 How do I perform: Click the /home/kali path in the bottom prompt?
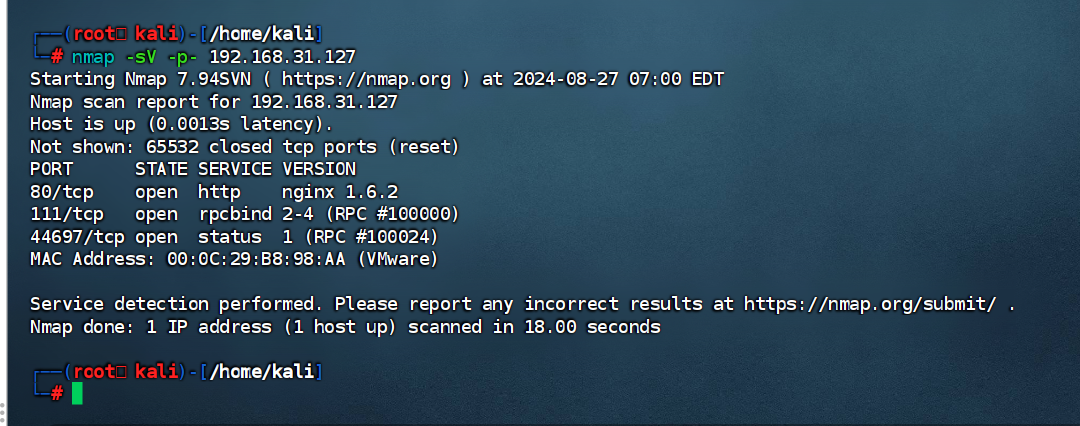pos(260,371)
